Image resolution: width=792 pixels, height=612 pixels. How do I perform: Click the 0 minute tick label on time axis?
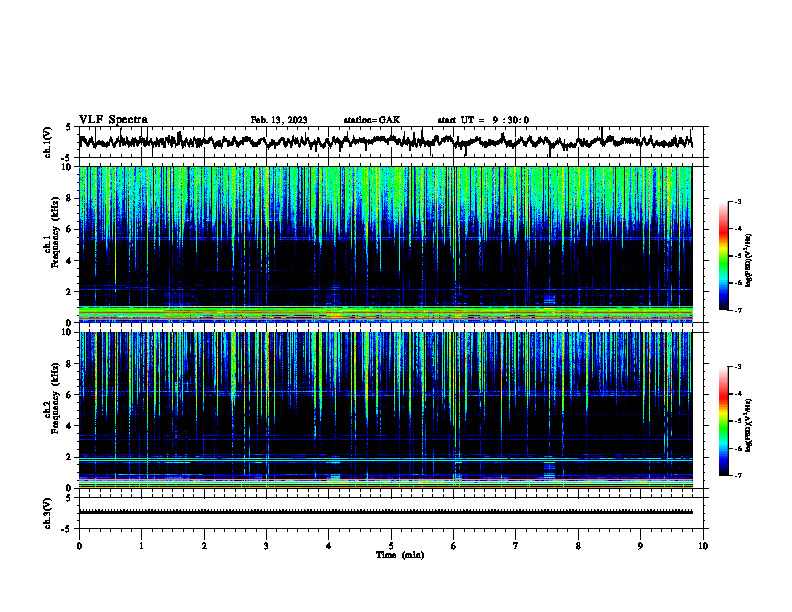point(79,546)
